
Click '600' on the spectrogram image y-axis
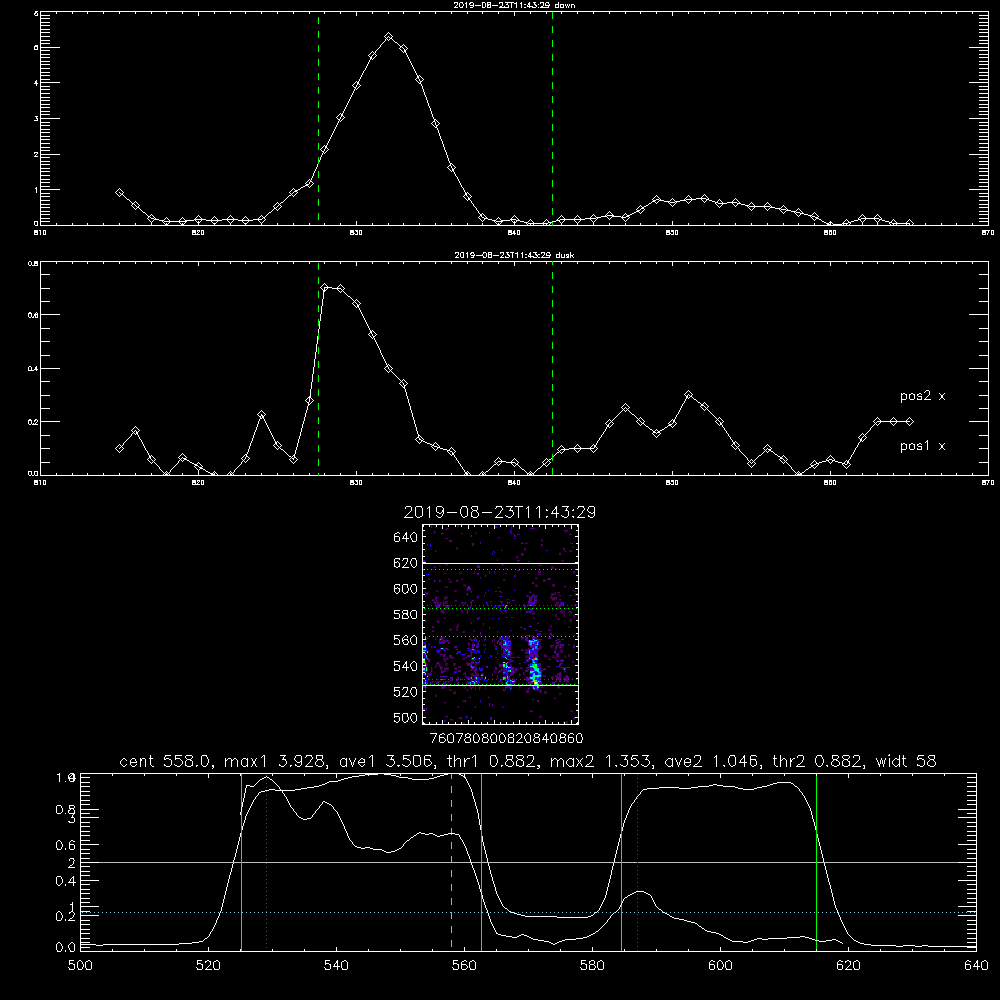tap(406, 589)
